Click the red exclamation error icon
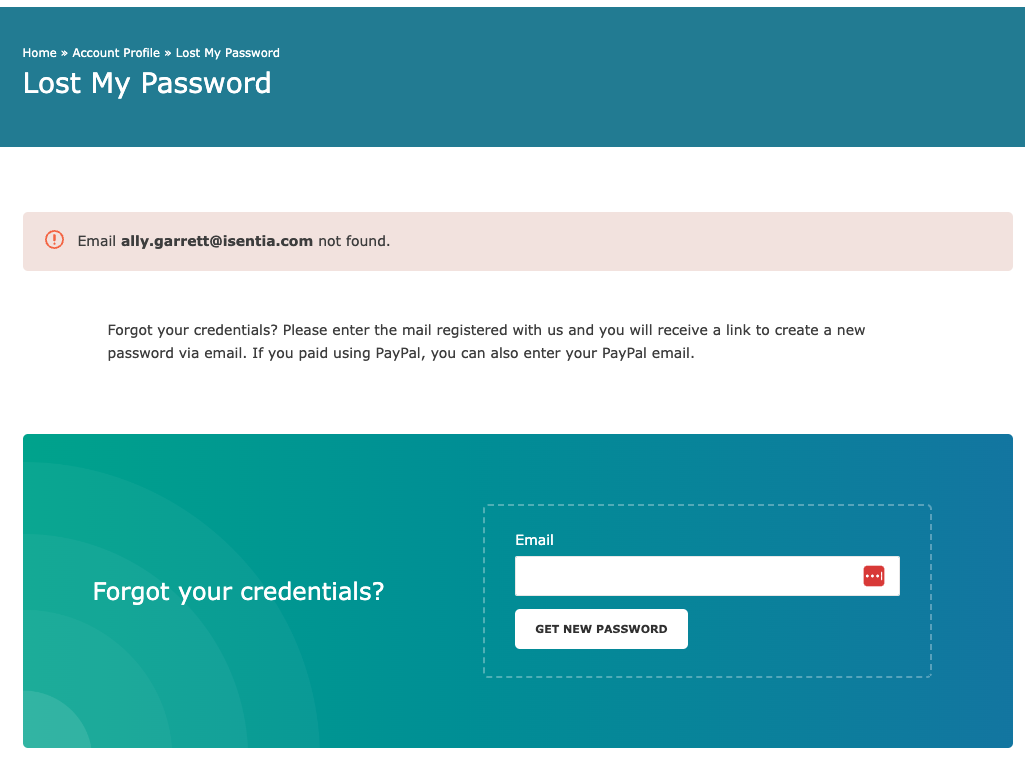The height and width of the screenshot is (783, 1025). point(54,240)
